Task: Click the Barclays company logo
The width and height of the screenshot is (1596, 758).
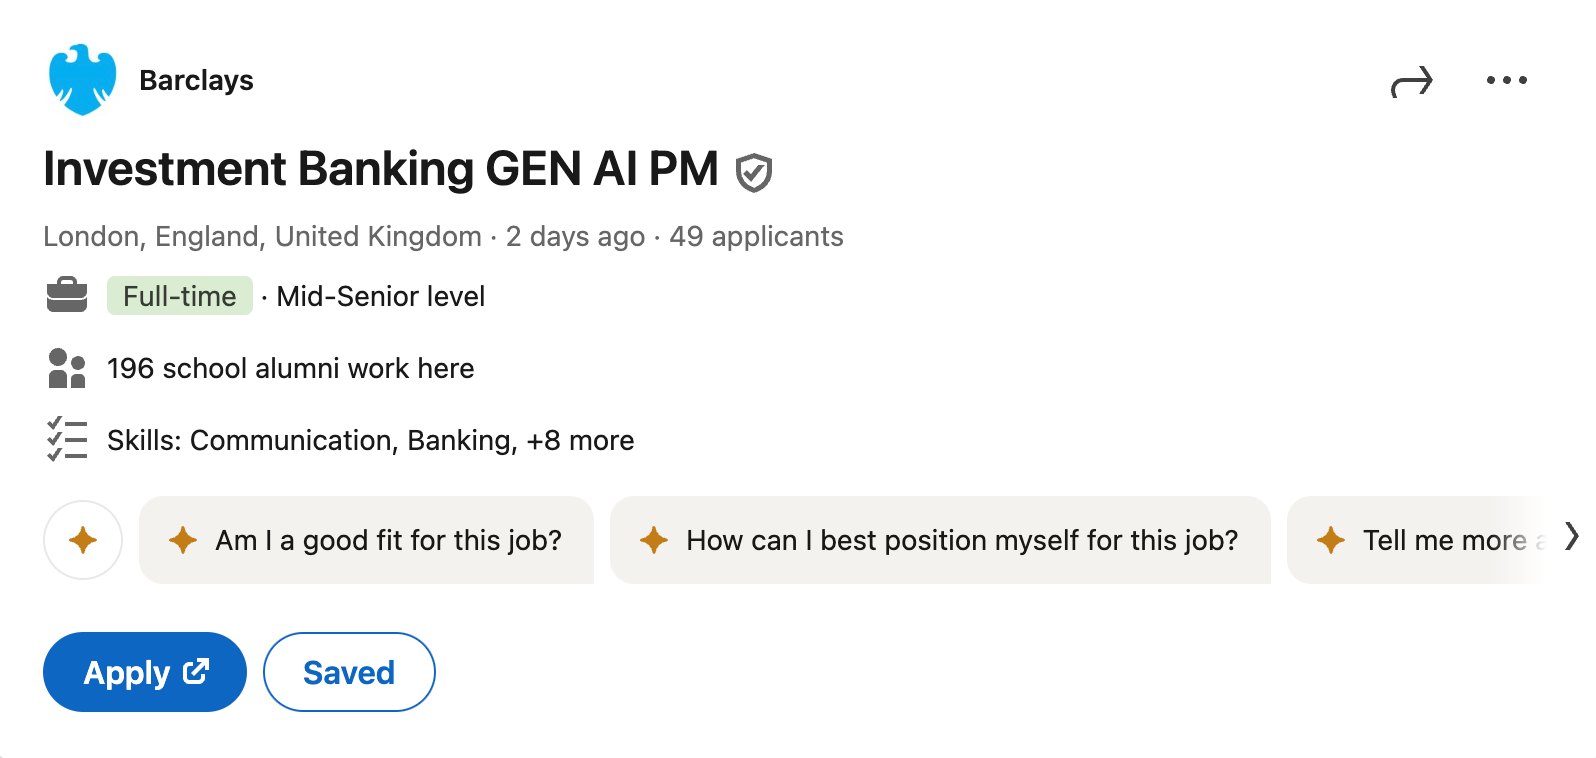Action: point(84,79)
